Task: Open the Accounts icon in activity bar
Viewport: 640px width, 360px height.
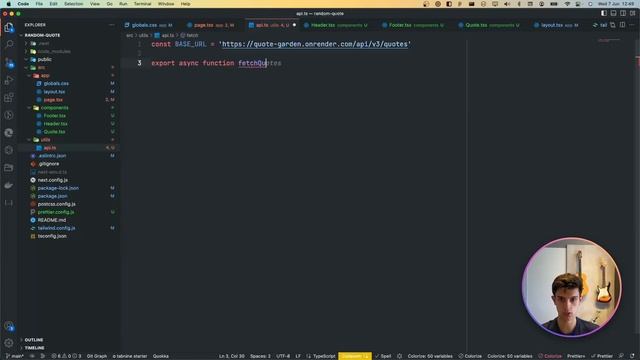Action: [9, 326]
